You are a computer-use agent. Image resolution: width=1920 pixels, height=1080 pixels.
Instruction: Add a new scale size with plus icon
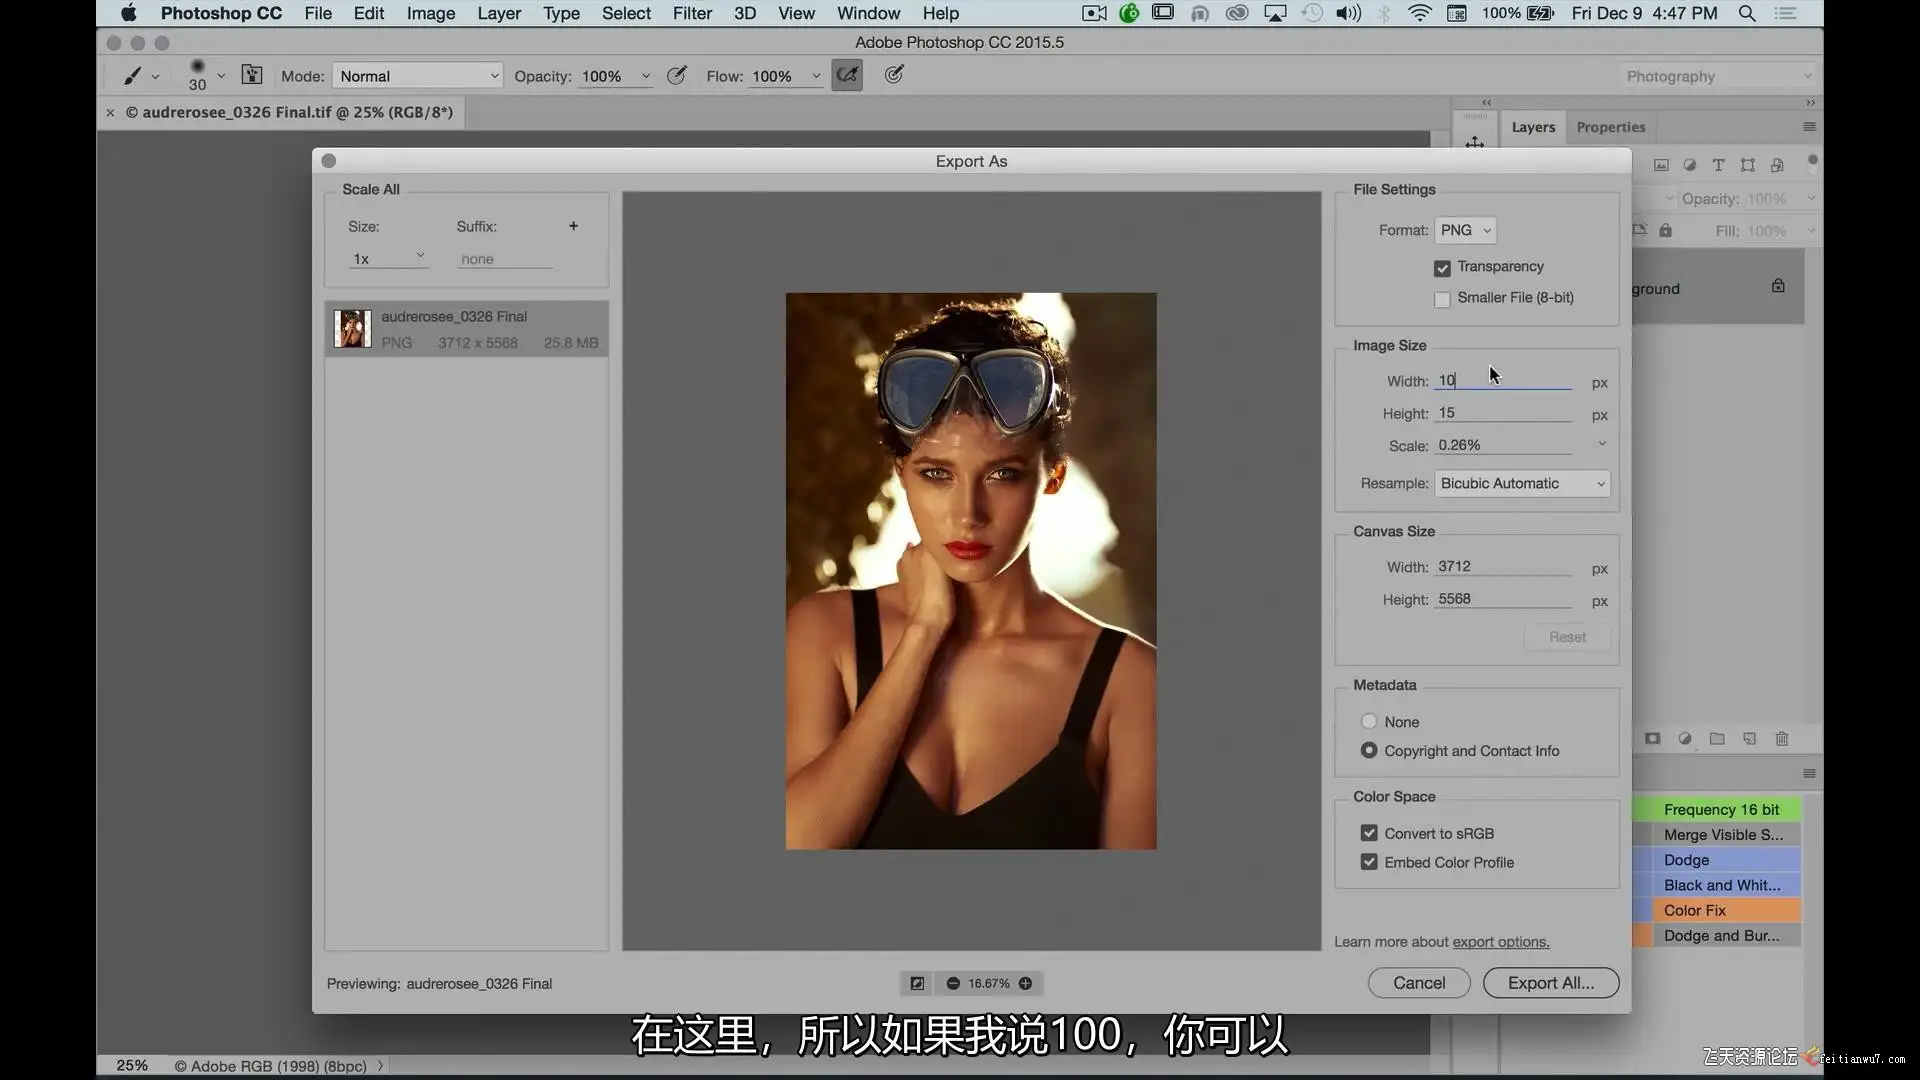pyautogui.click(x=573, y=226)
